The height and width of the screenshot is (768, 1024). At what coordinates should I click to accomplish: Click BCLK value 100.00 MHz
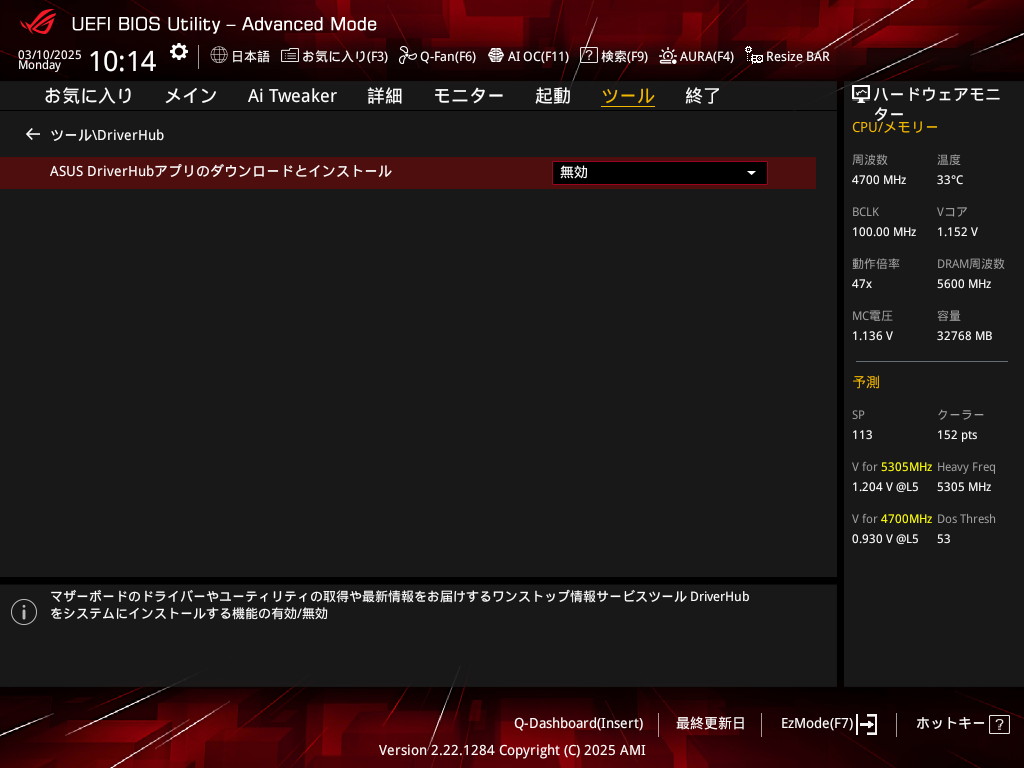coord(884,232)
